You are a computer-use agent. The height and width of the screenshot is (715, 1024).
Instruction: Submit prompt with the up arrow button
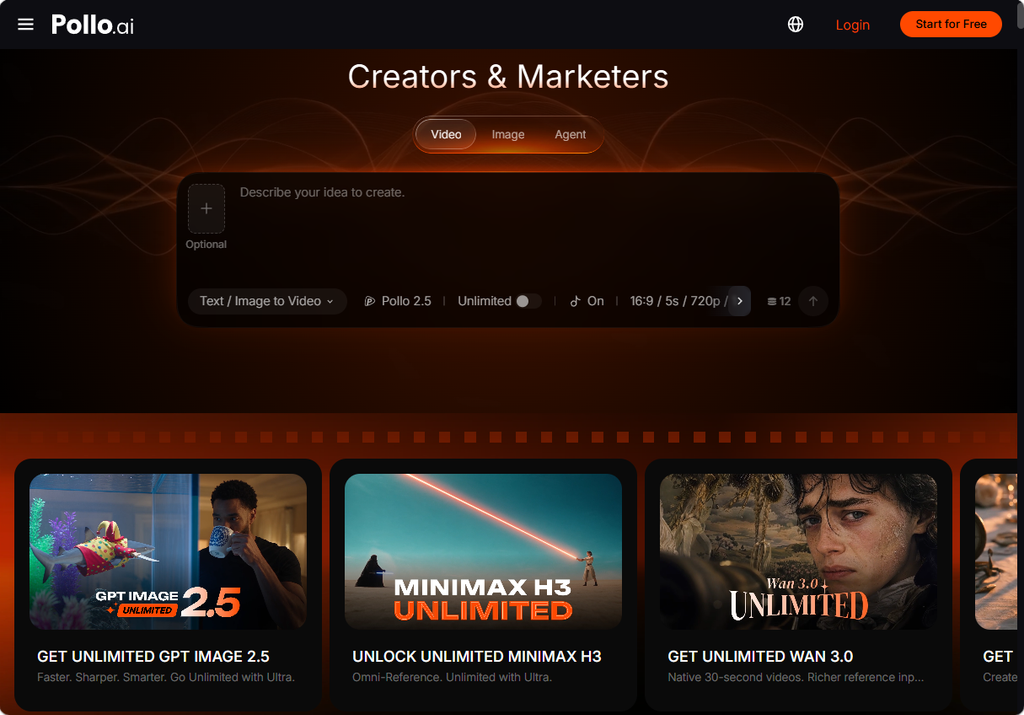813,301
